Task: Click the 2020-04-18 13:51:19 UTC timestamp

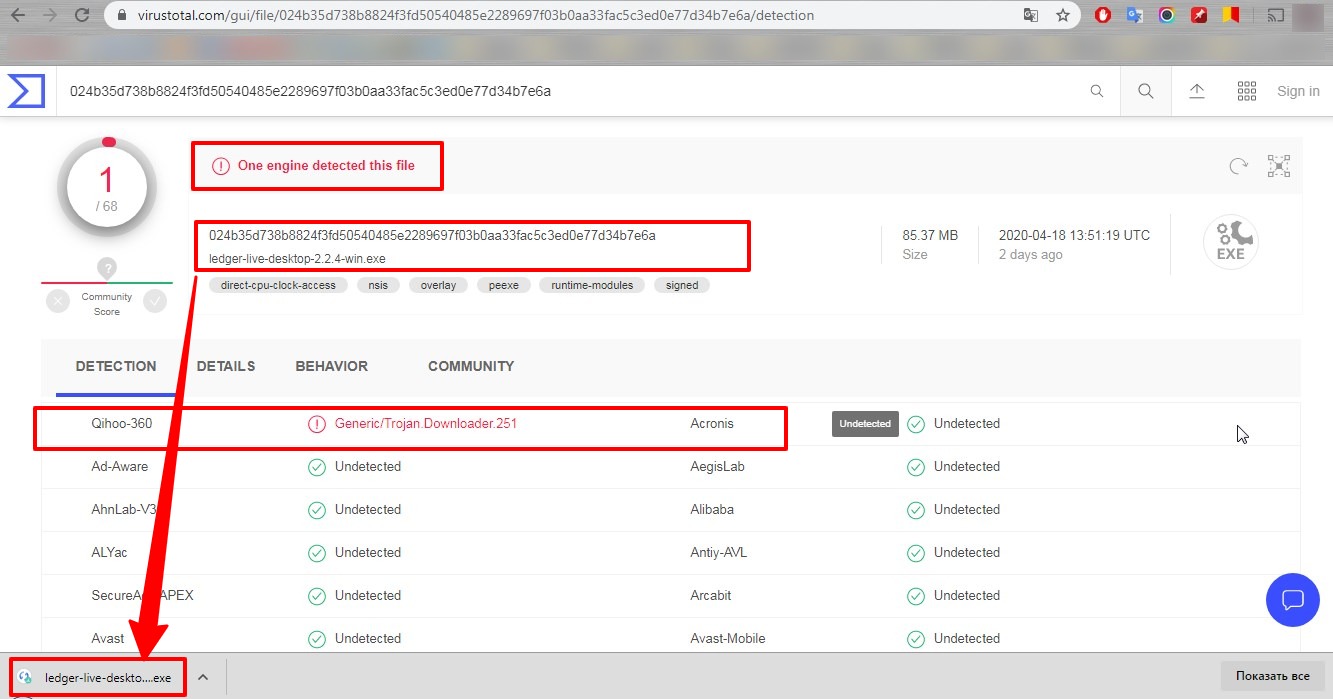Action: (1074, 236)
